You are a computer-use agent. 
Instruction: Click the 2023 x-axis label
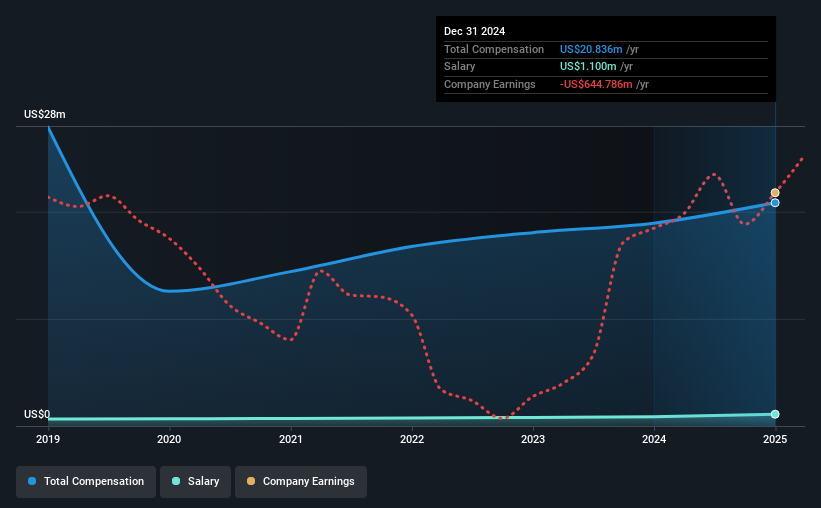533,439
